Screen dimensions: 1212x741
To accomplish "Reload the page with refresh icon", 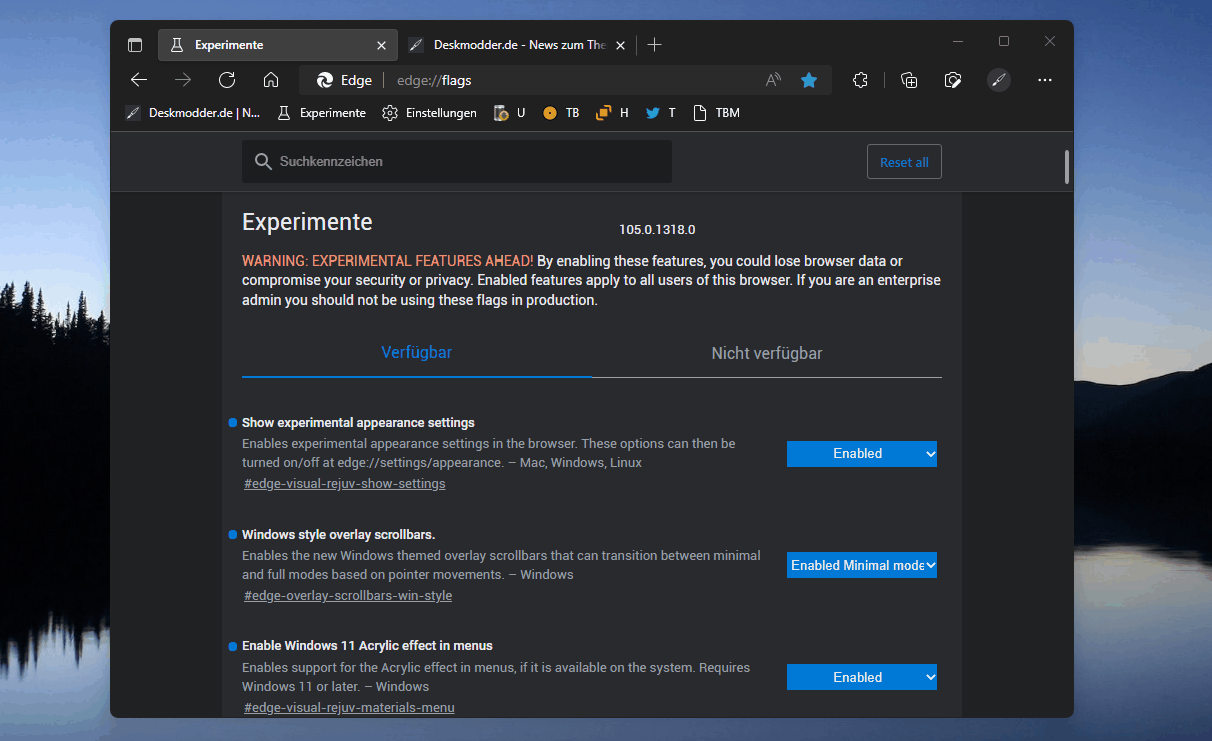I will click(227, 80).
